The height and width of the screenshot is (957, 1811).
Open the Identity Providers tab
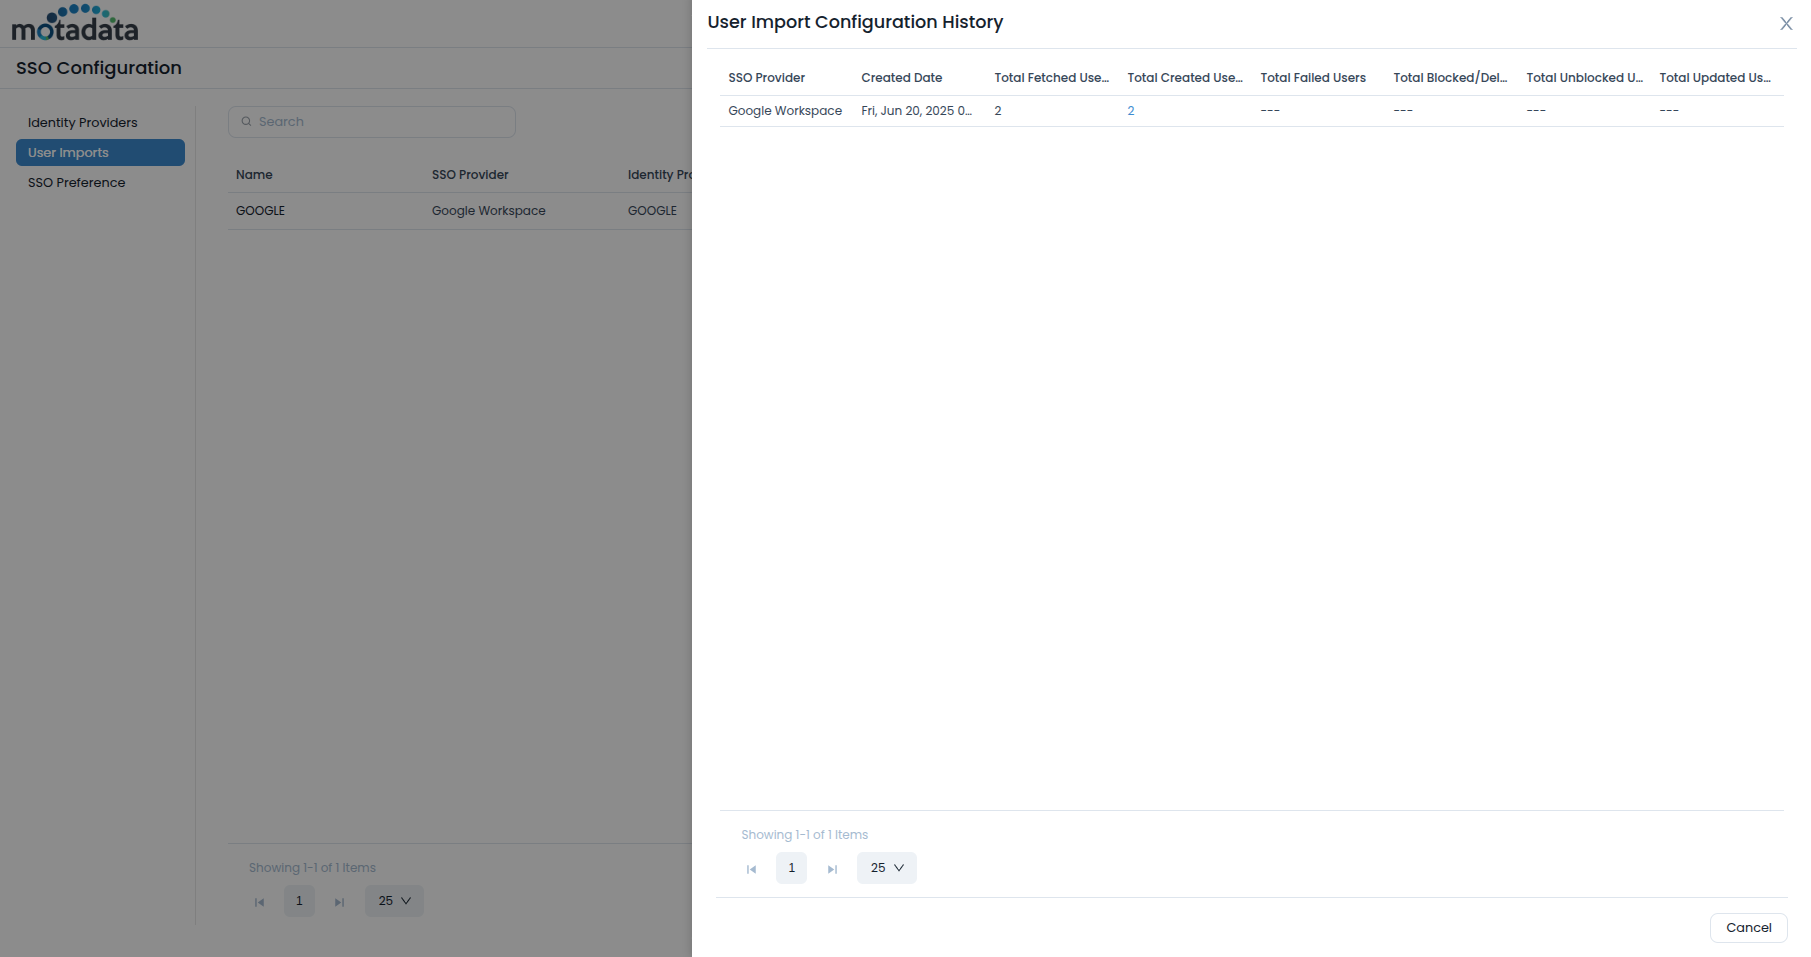[83, 123]
